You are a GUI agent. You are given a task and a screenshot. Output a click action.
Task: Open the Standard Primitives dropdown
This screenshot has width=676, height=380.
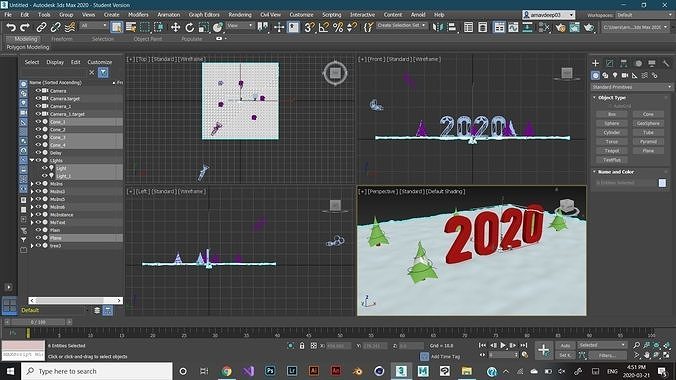pos(632,87)
